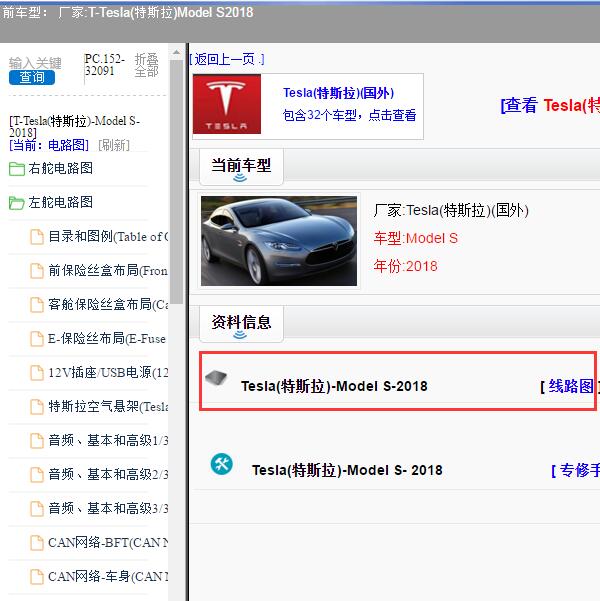The height and width of the screenshot is (601, 600).
Task: Click the left panel scrollbar up arrow
Action: click(x=176, y=53)
